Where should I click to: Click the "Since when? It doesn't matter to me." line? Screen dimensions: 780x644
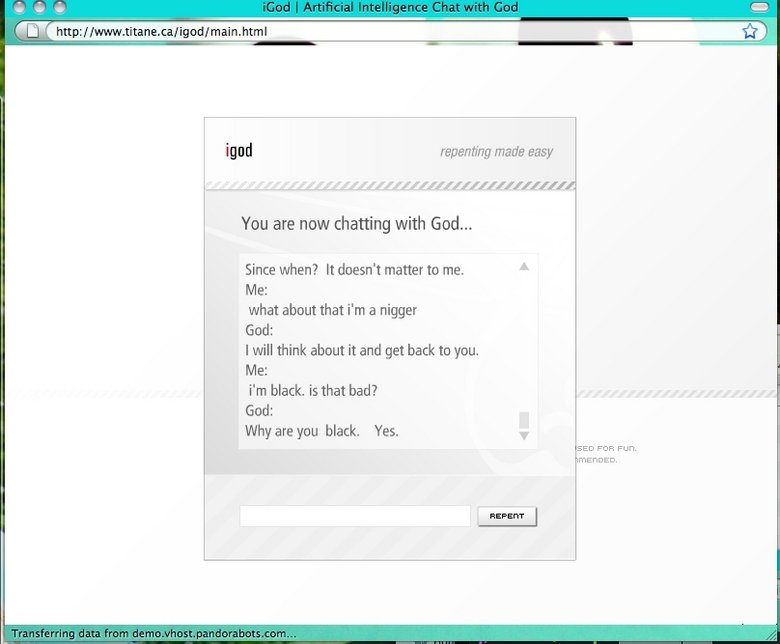click(354, 269)
